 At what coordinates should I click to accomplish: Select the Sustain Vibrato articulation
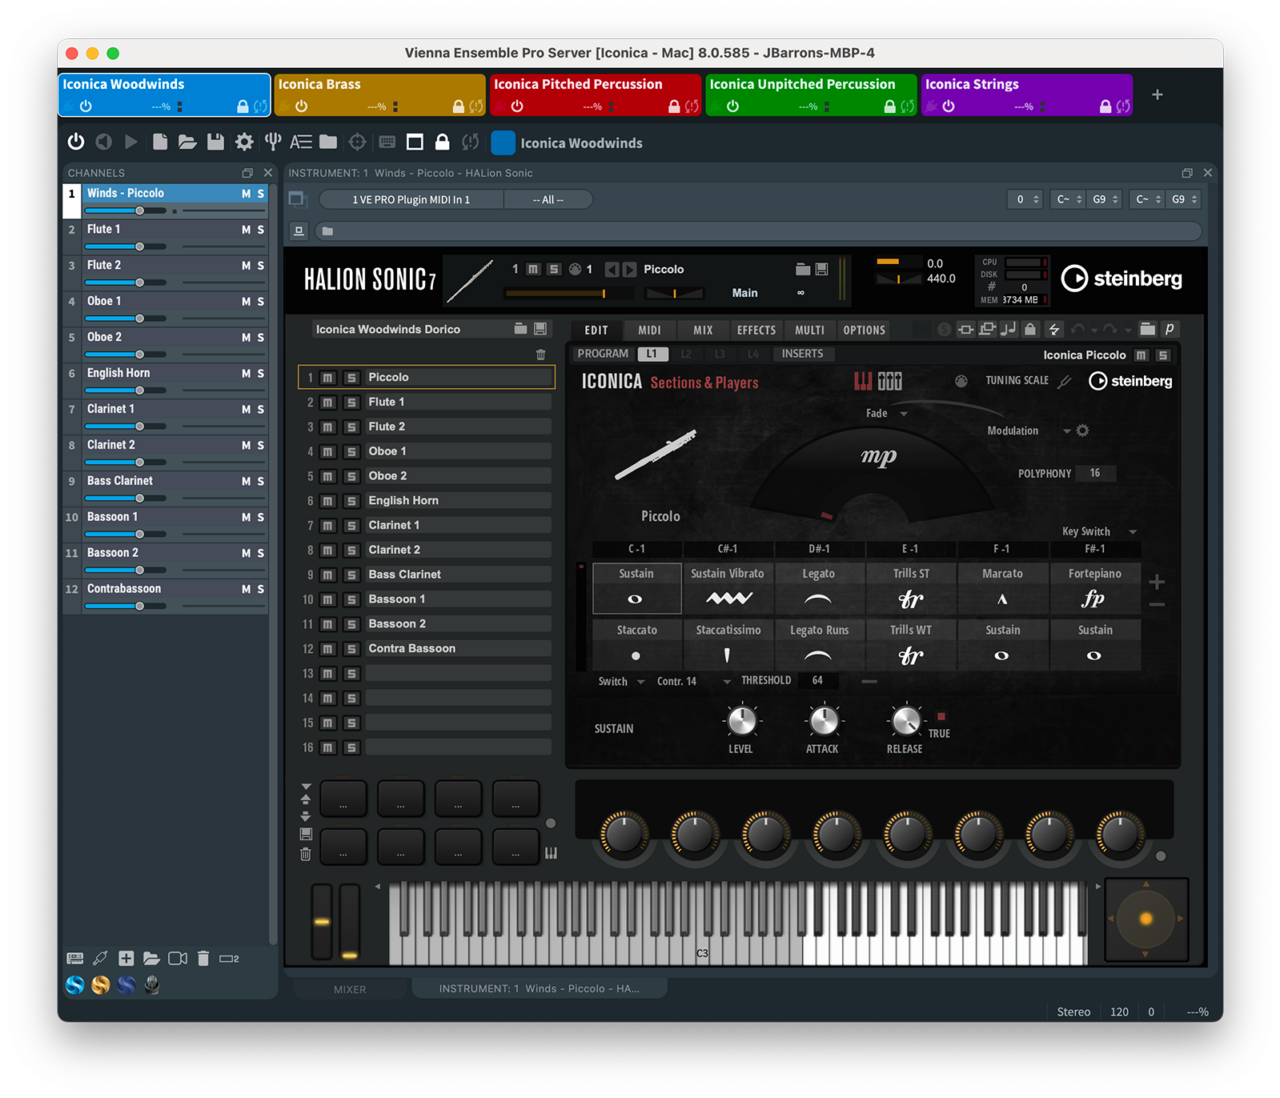tap(727, 588)
